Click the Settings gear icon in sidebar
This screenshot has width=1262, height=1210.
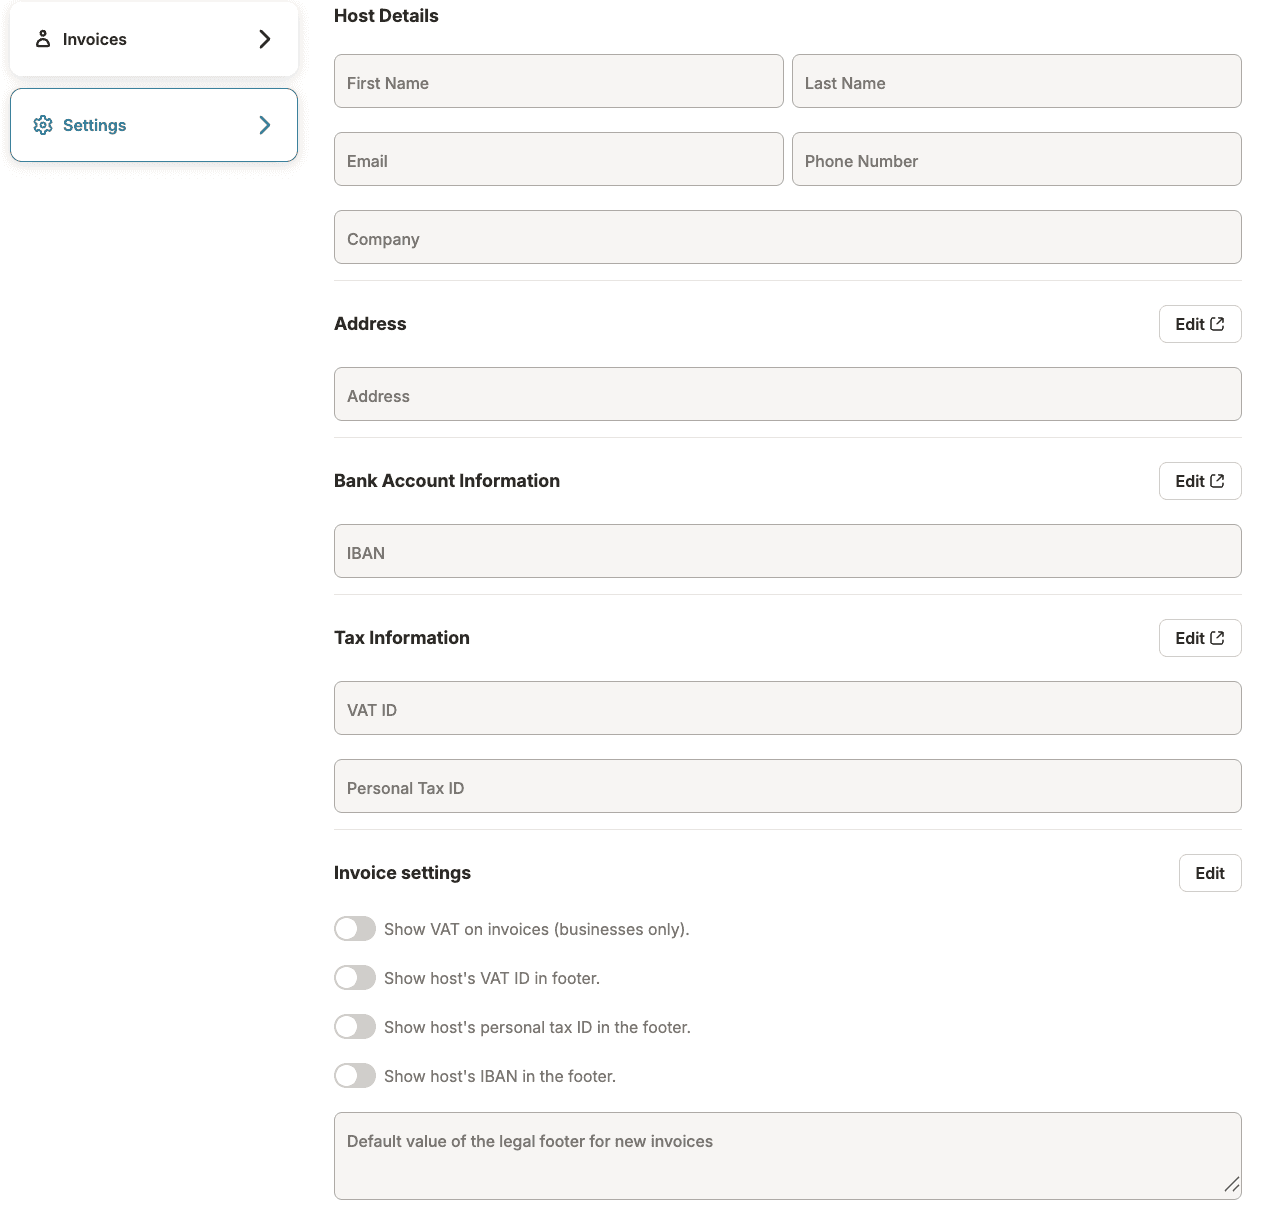tap(43, 125)
